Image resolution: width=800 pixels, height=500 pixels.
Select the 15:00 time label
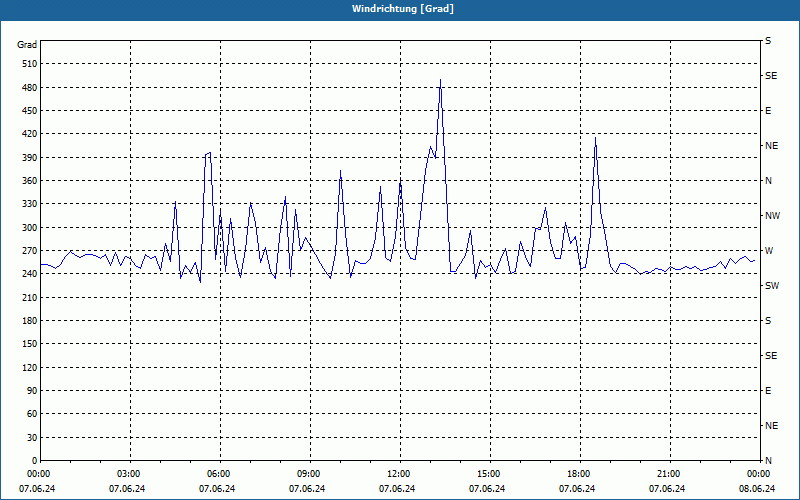(488, 474)
